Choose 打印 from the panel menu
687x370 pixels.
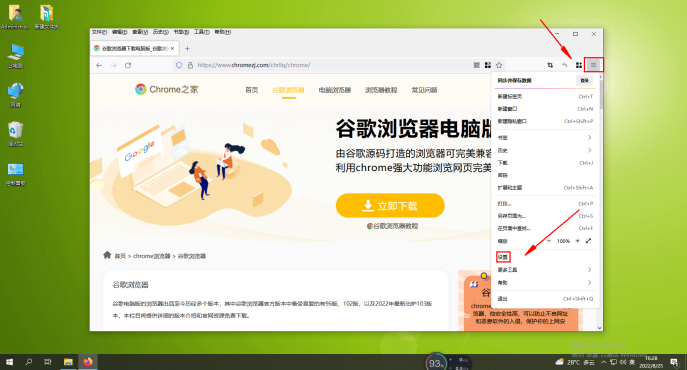pos(545,203)
